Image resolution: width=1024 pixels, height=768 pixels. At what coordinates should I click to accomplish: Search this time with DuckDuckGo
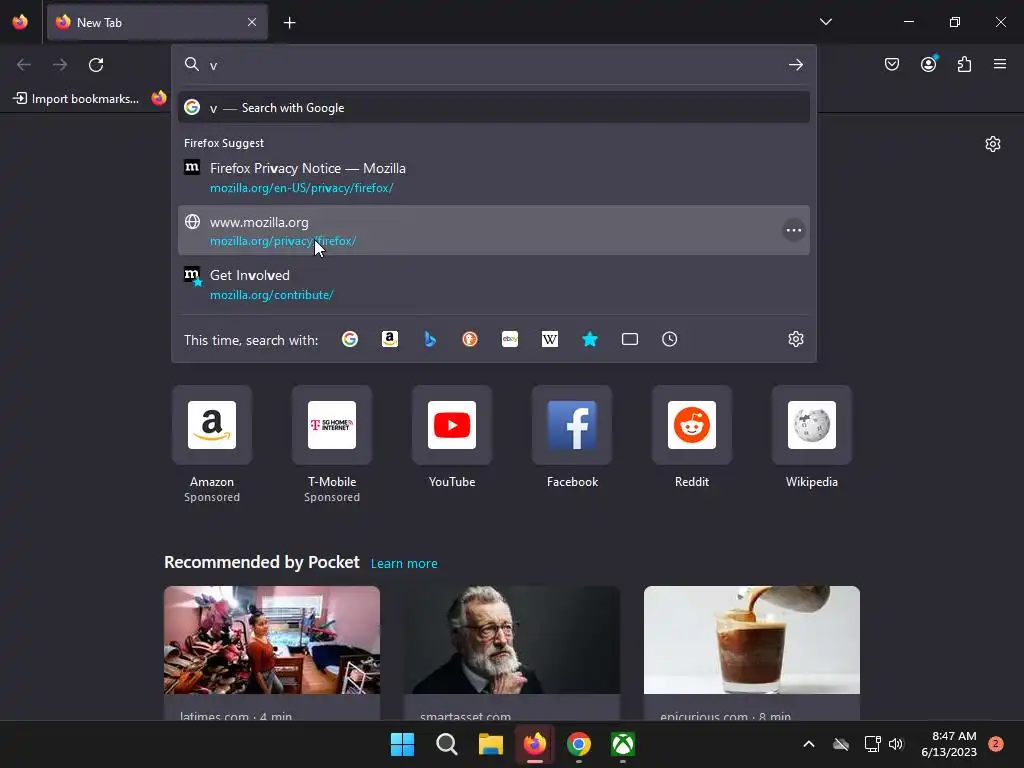click(470, 339)
